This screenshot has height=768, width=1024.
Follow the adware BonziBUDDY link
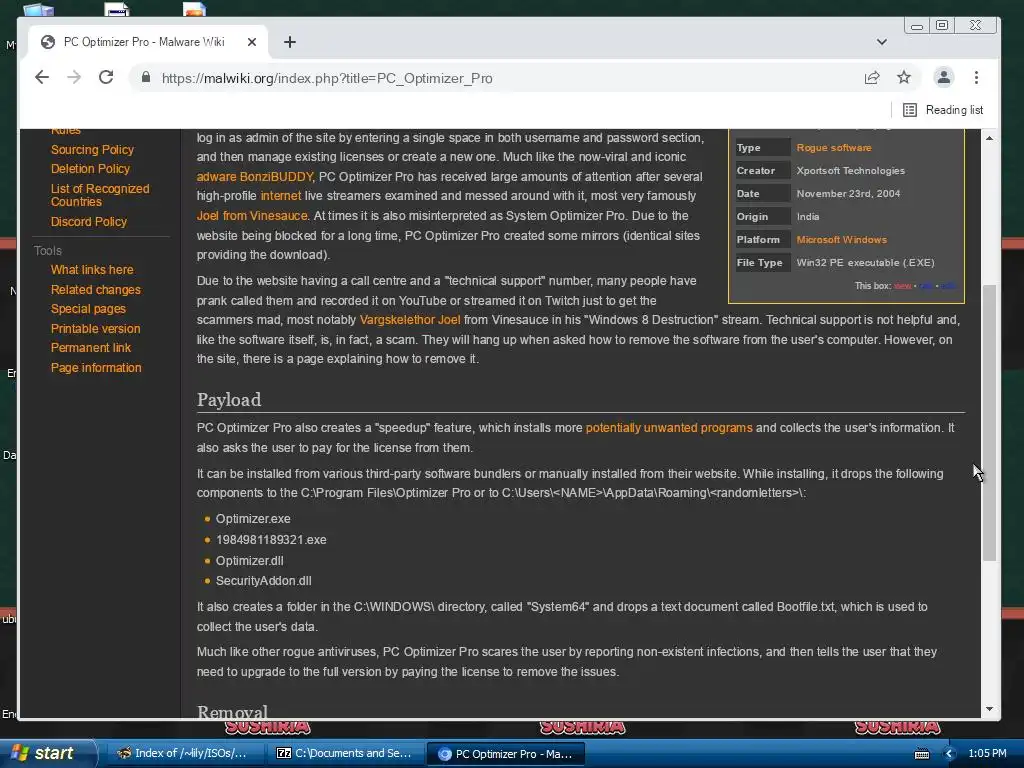(x=255, y=176)
